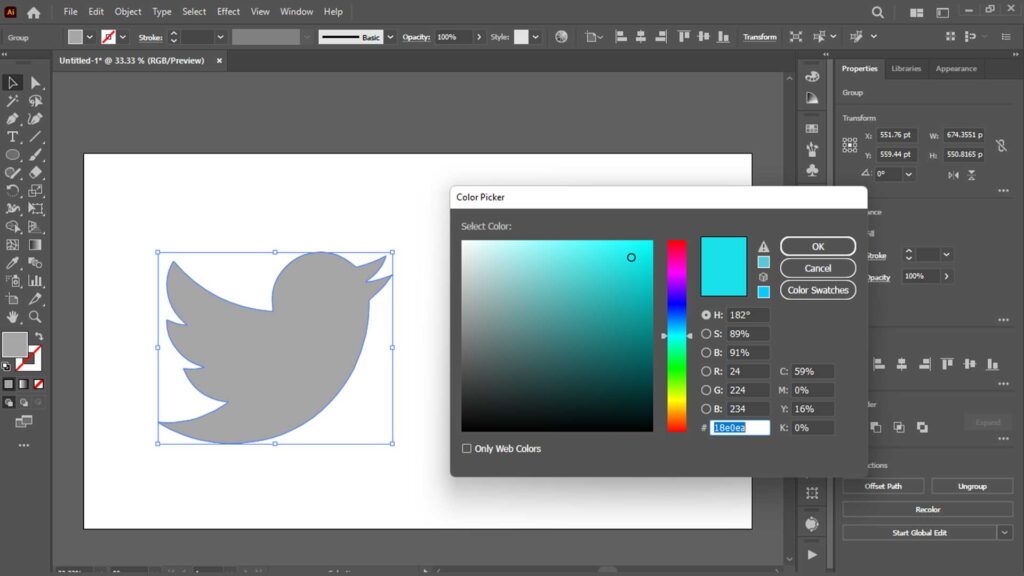1024x576 pixels.
Task: Activate the Type tool
Action: point(12,137)
